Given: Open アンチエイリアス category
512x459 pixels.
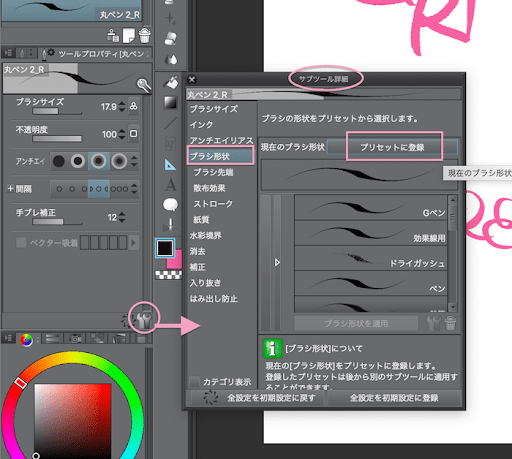Looking at the screenshot, I should pyautogui.click(x=221, y=140).
